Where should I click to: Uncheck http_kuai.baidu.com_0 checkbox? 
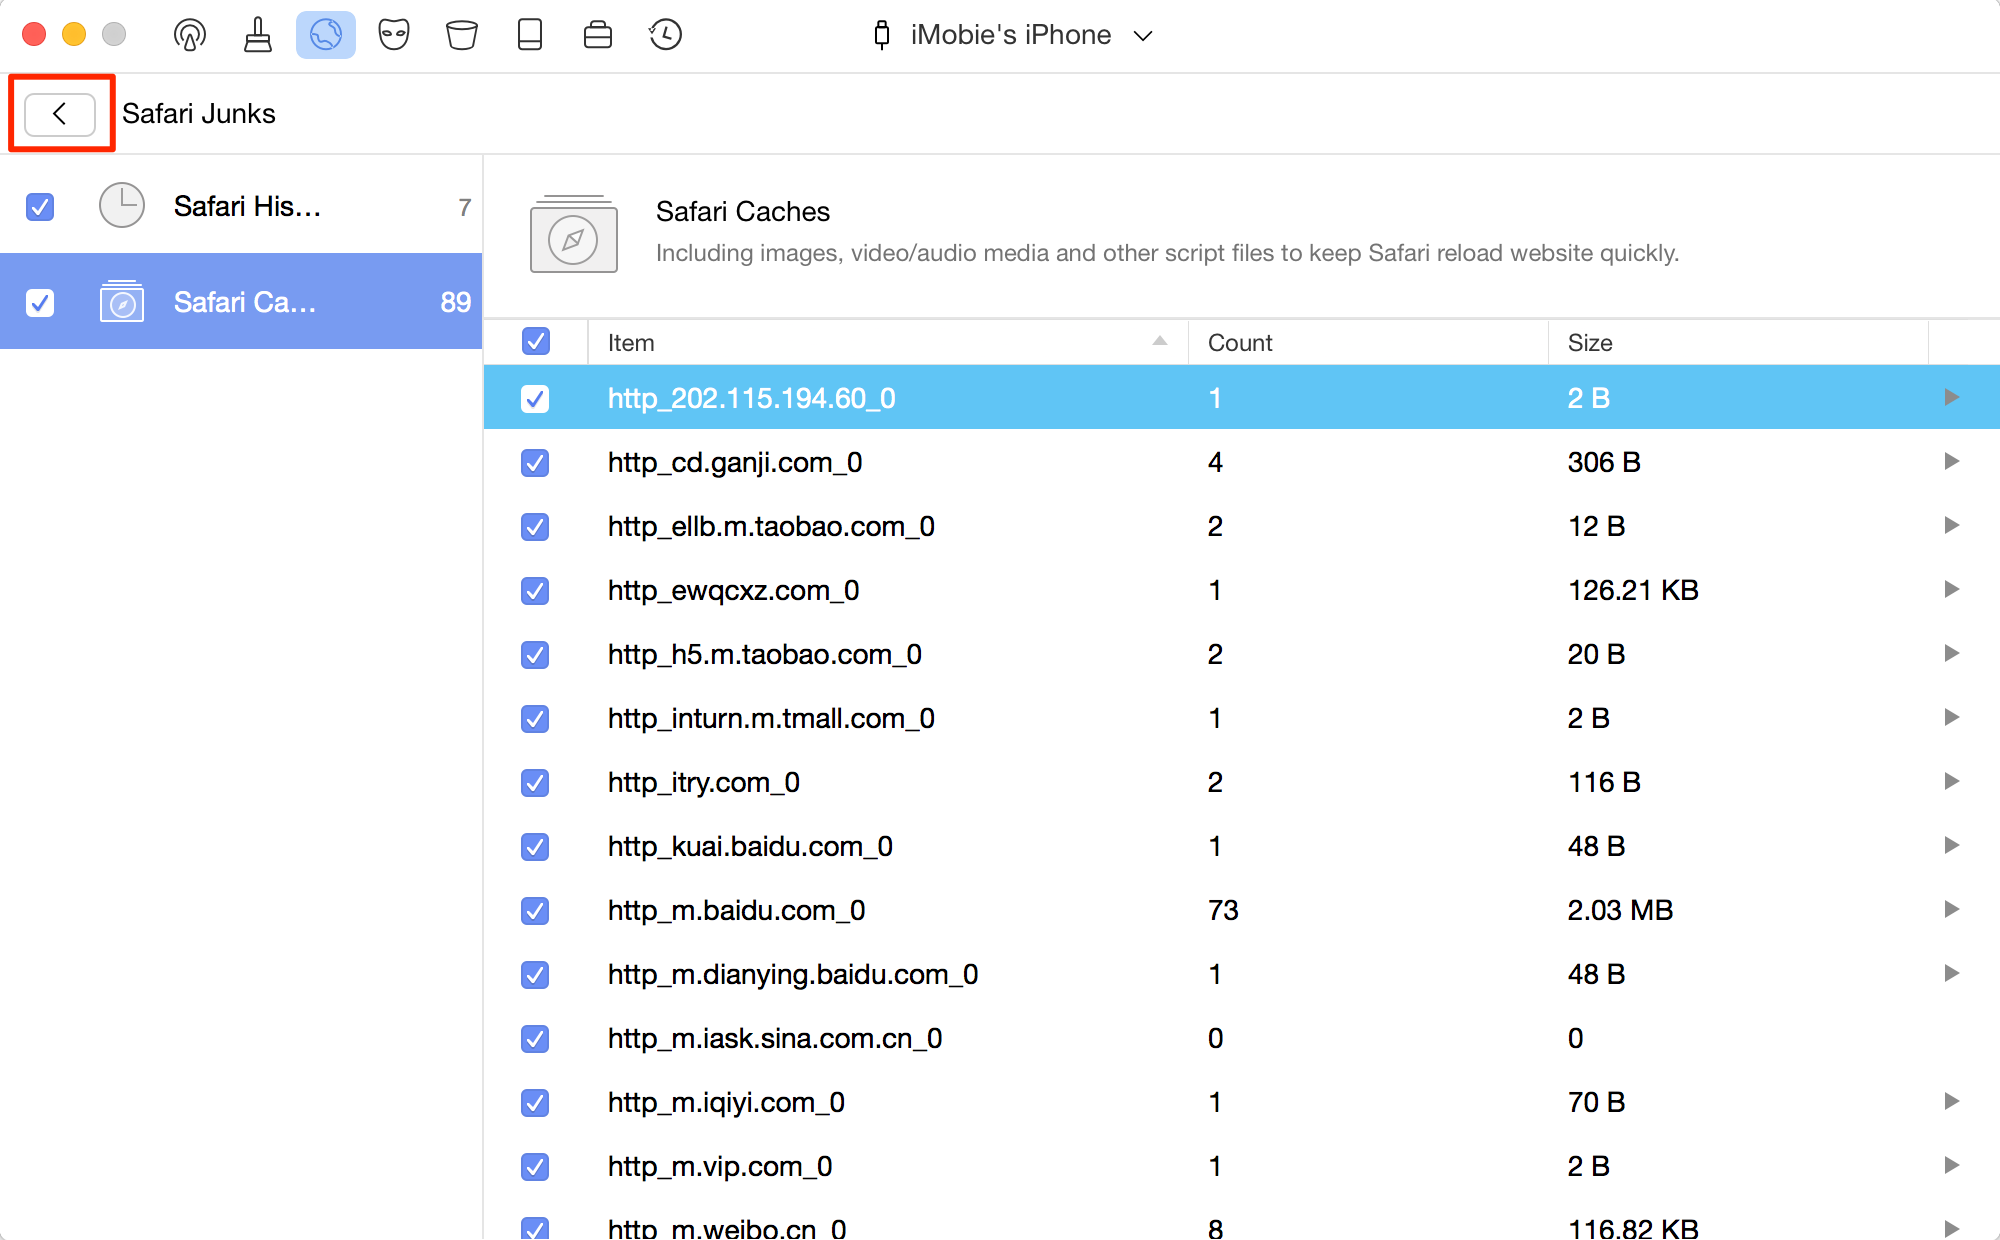[x=535, y=847]
